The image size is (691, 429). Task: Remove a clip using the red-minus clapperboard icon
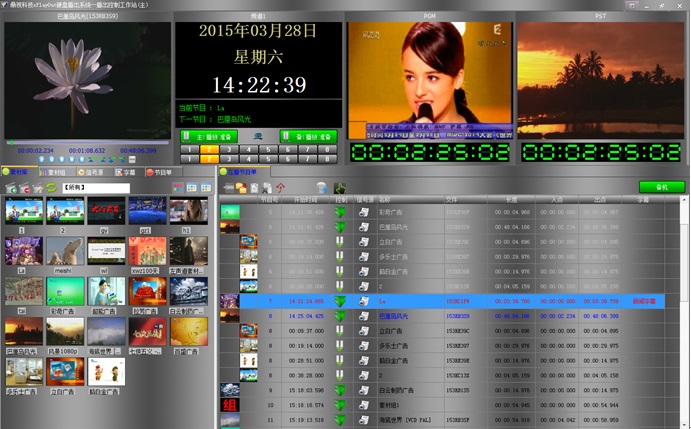pos(25,188)
